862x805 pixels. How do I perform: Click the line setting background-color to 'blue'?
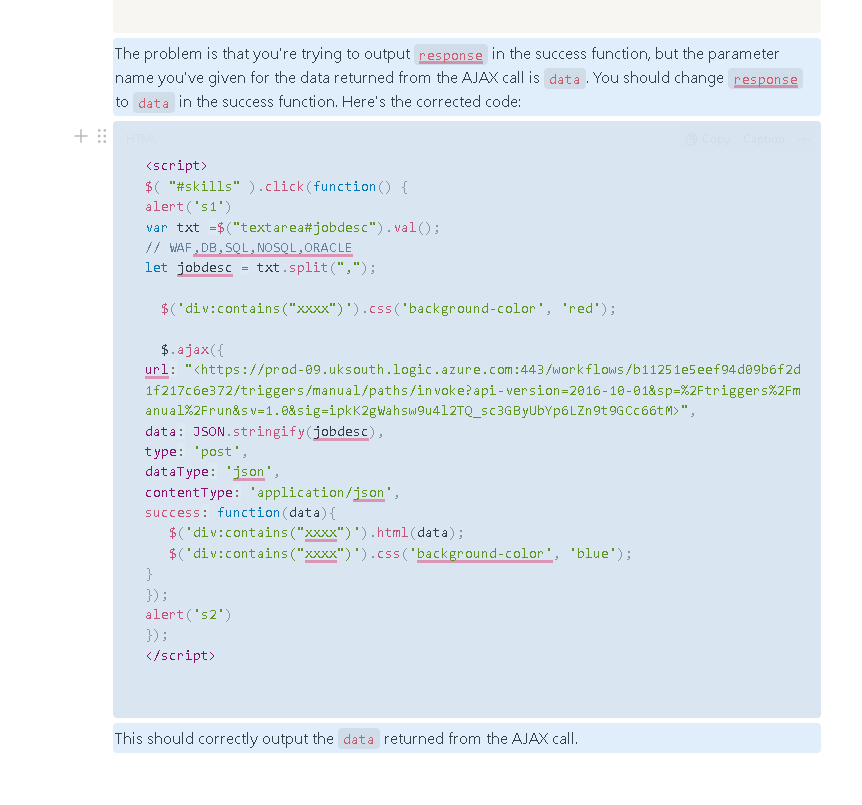pos(400,553)
